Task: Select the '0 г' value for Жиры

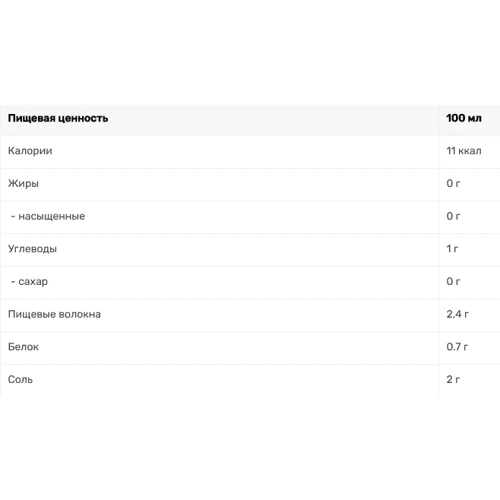Action: click(453, 183)
